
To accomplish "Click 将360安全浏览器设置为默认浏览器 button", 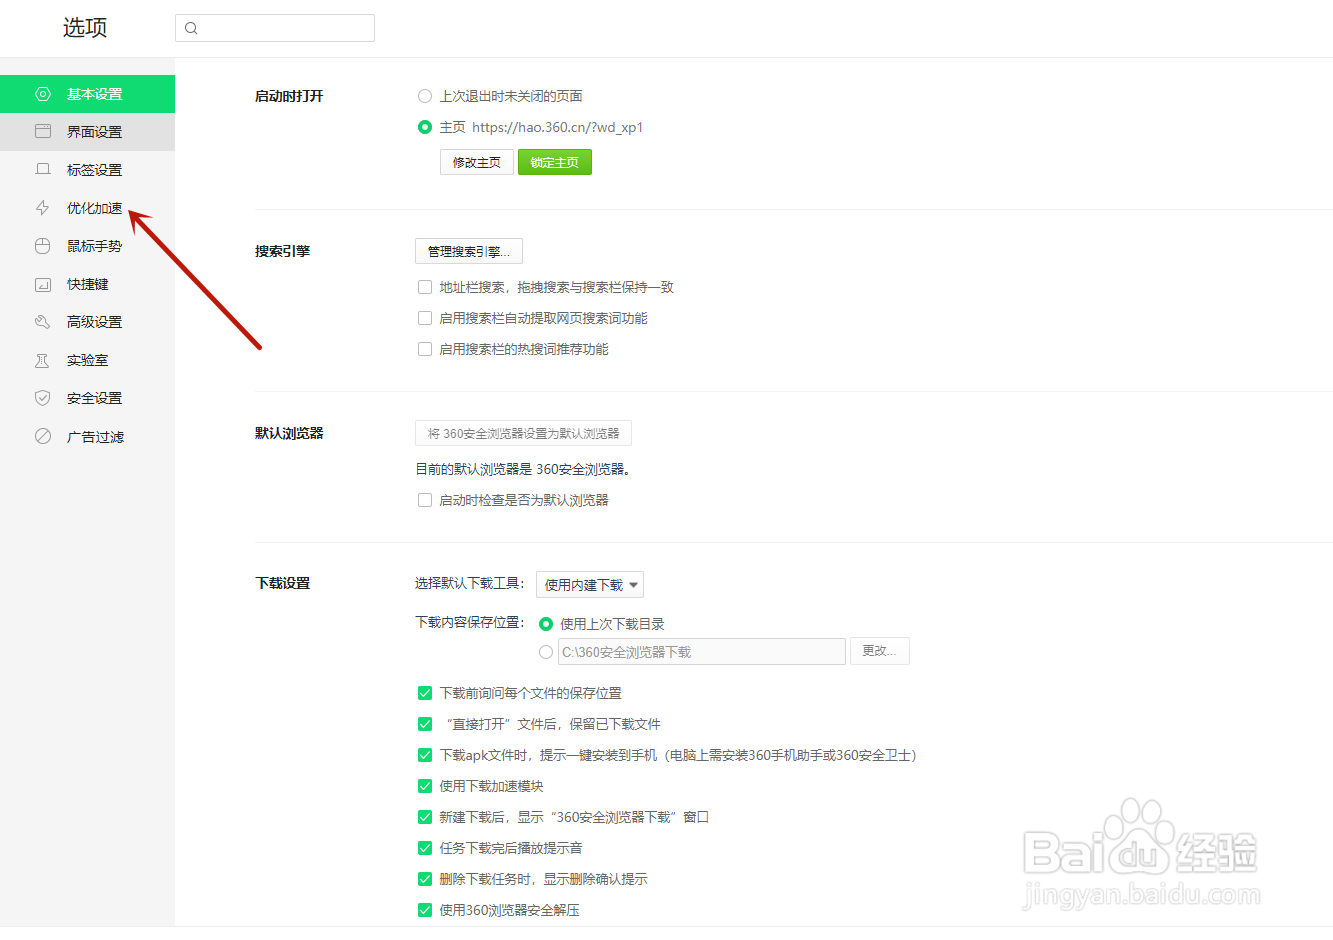I will [x=523, y=433].
